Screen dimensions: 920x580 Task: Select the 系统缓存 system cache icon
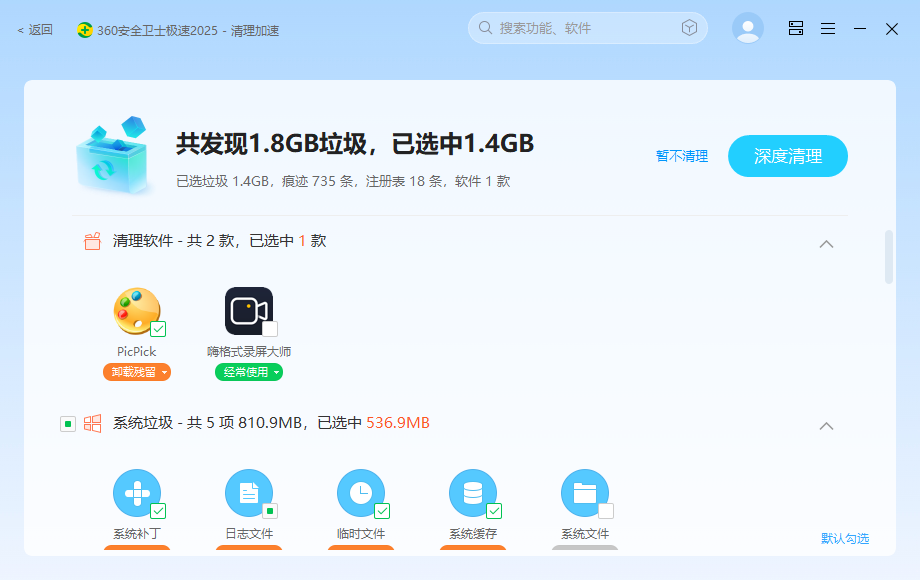click(473, 492)
